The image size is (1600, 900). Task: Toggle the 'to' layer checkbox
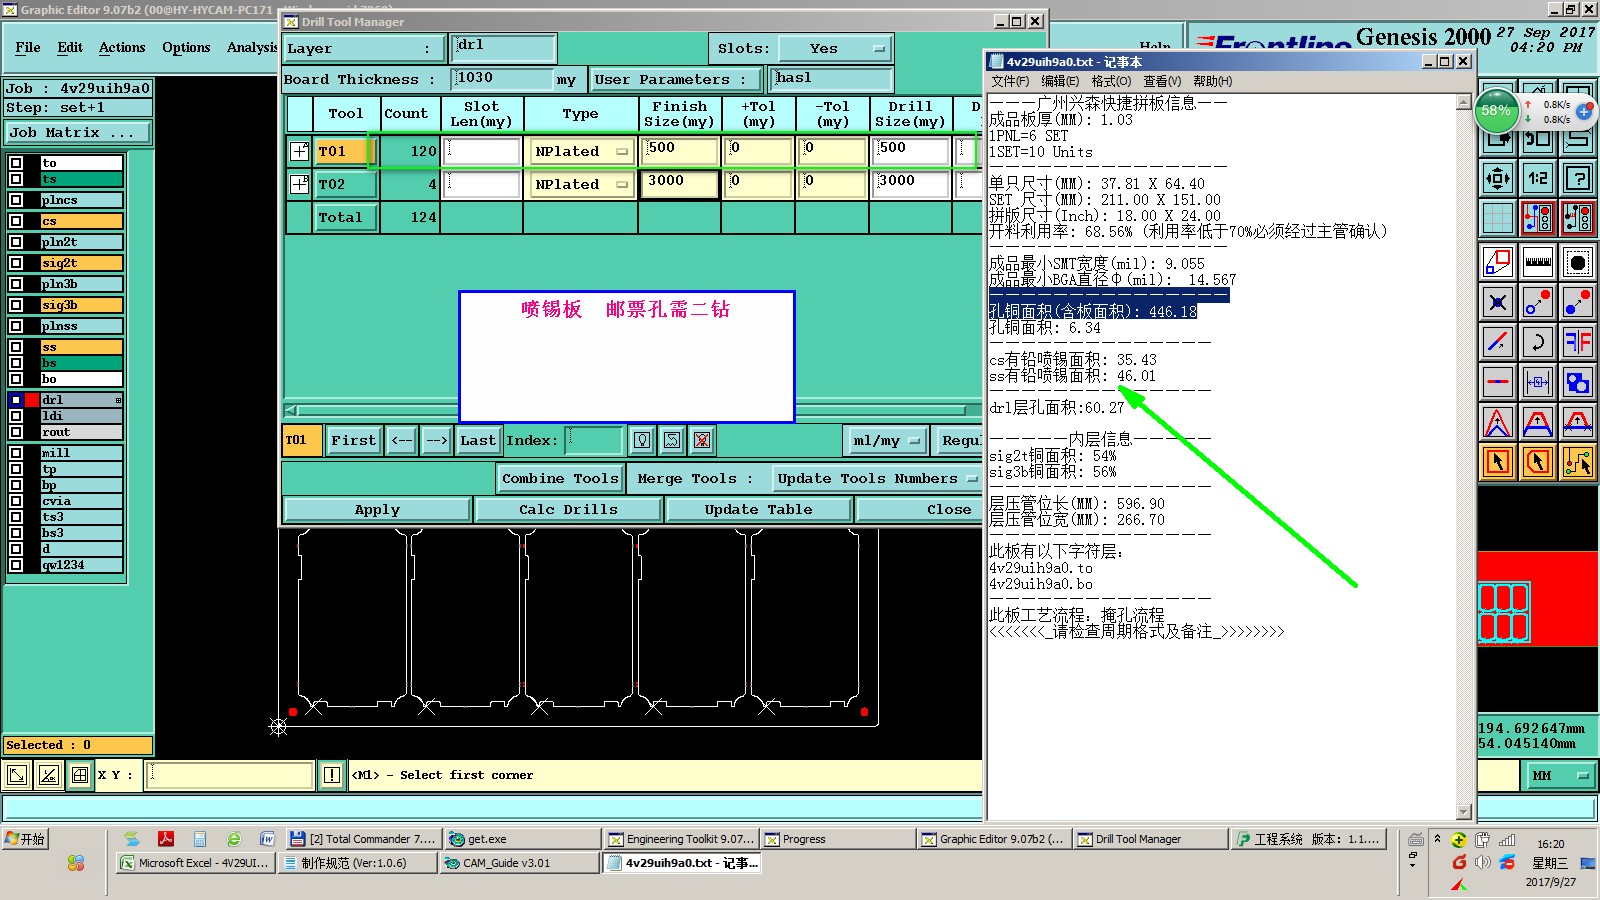click(x=16, y=163)
